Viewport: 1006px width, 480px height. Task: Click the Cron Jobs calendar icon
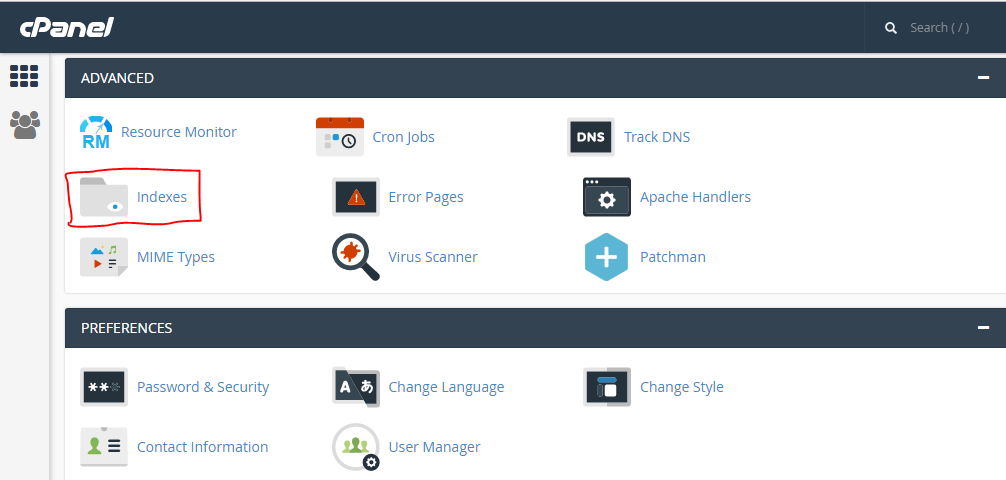(x=340, y=137)
